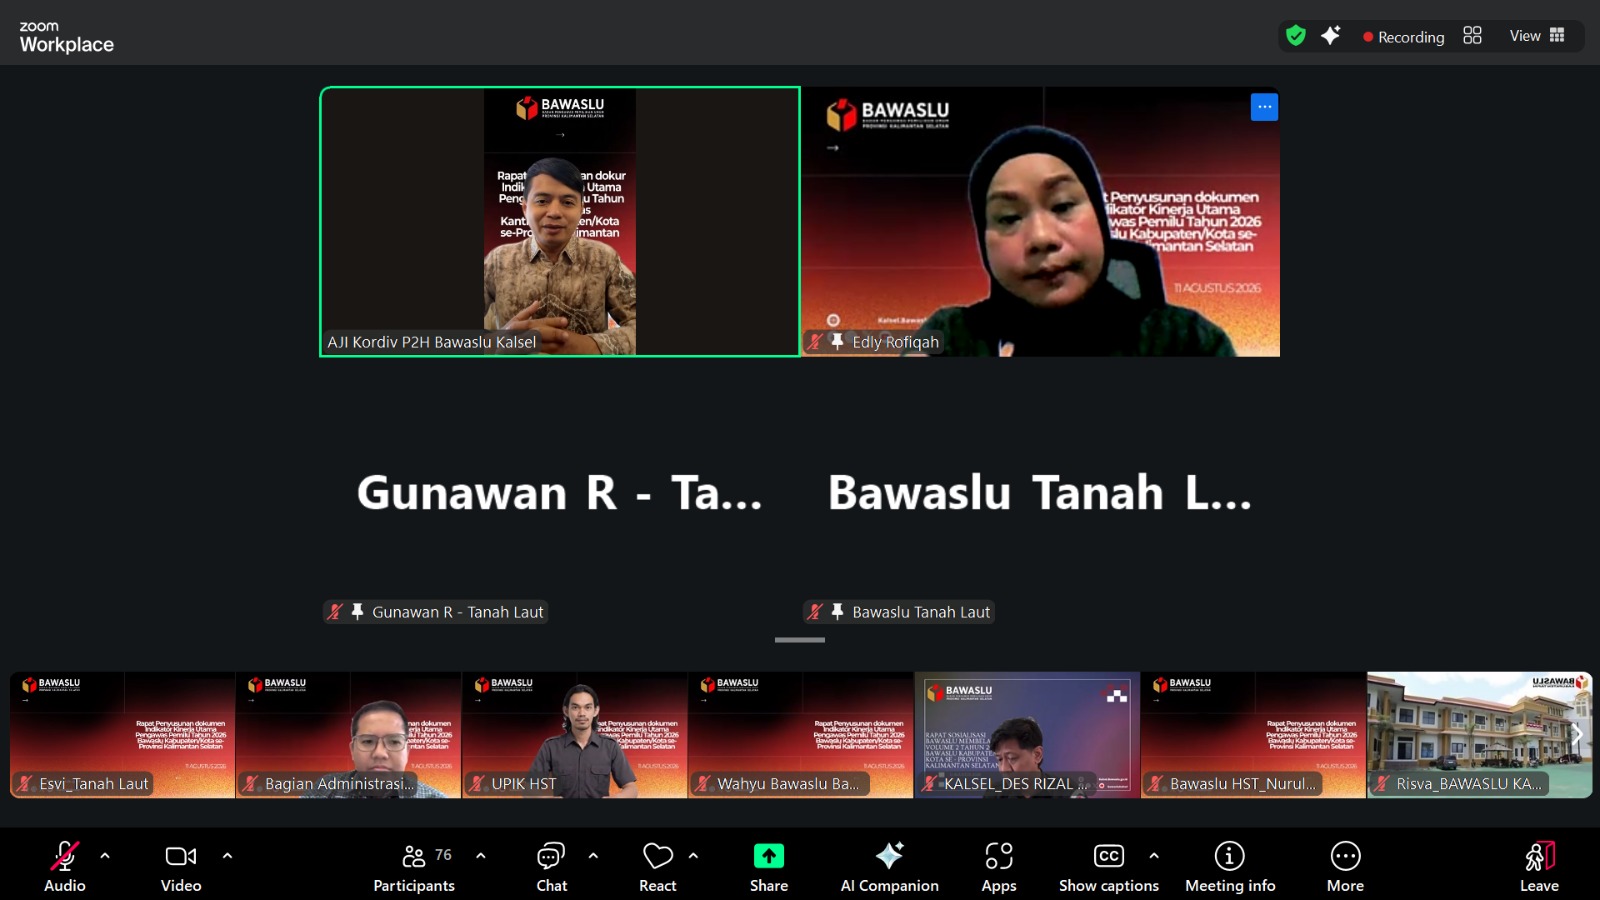Select AJI Kordiv P2H Bawaslu Kalsel video
Screen dimensions: 1600x900
pos(560,222)
